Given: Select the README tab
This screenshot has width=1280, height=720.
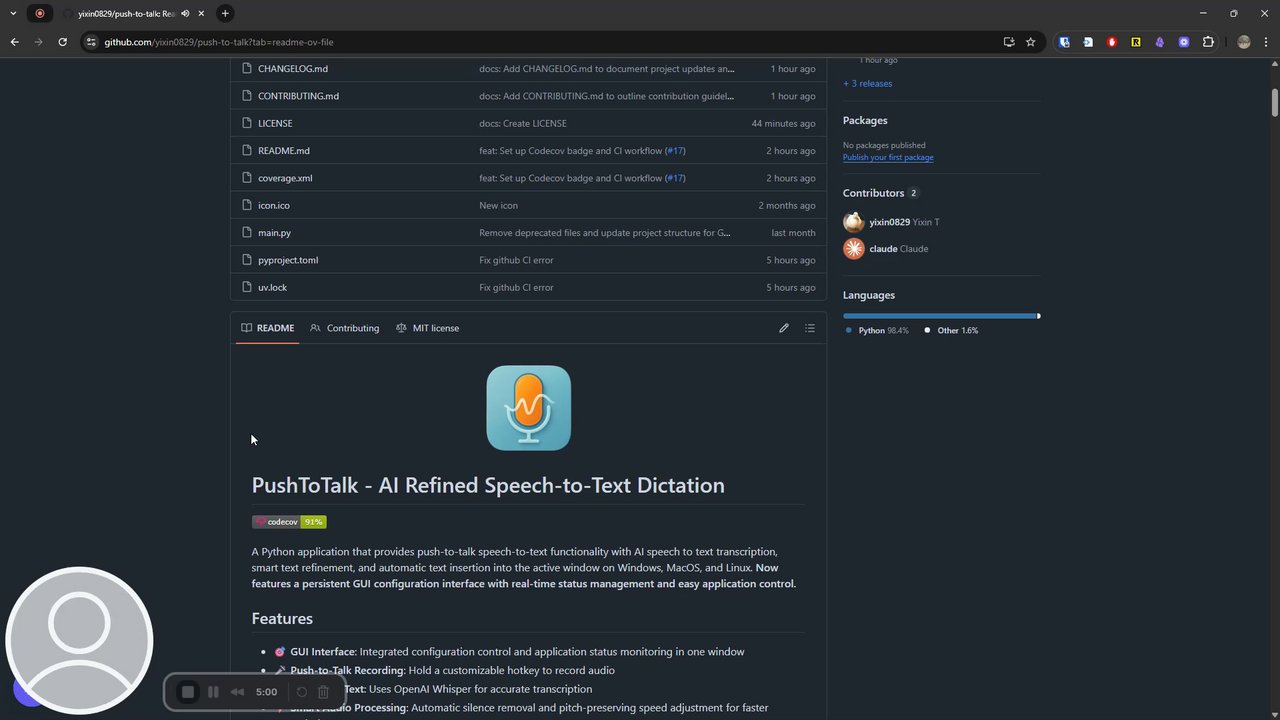Looking at the screenshot, I should [267, 328].
